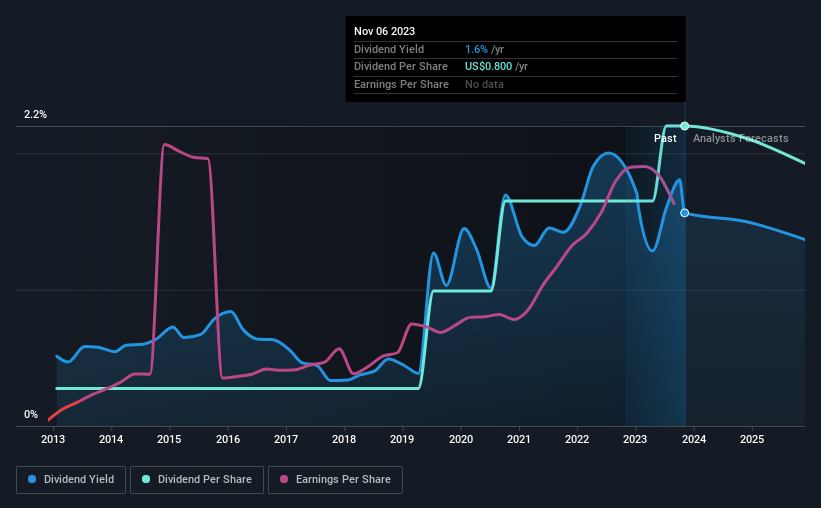The height and width of the screenshot is (508, 821).
Task: Click the 2021 x-axis label
Action: pyautogui.click(x=519, y=439)
